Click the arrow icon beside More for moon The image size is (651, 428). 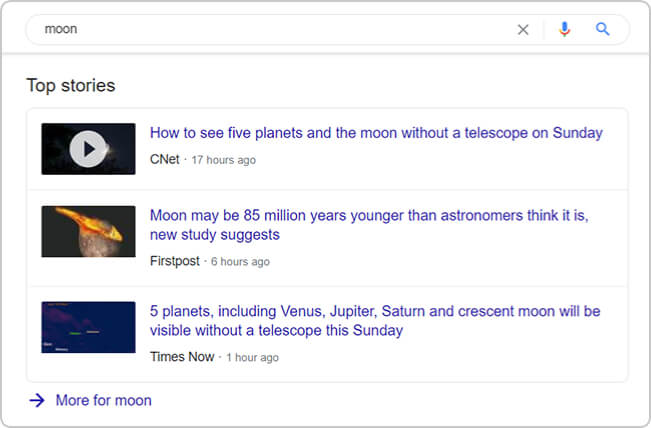37,400
